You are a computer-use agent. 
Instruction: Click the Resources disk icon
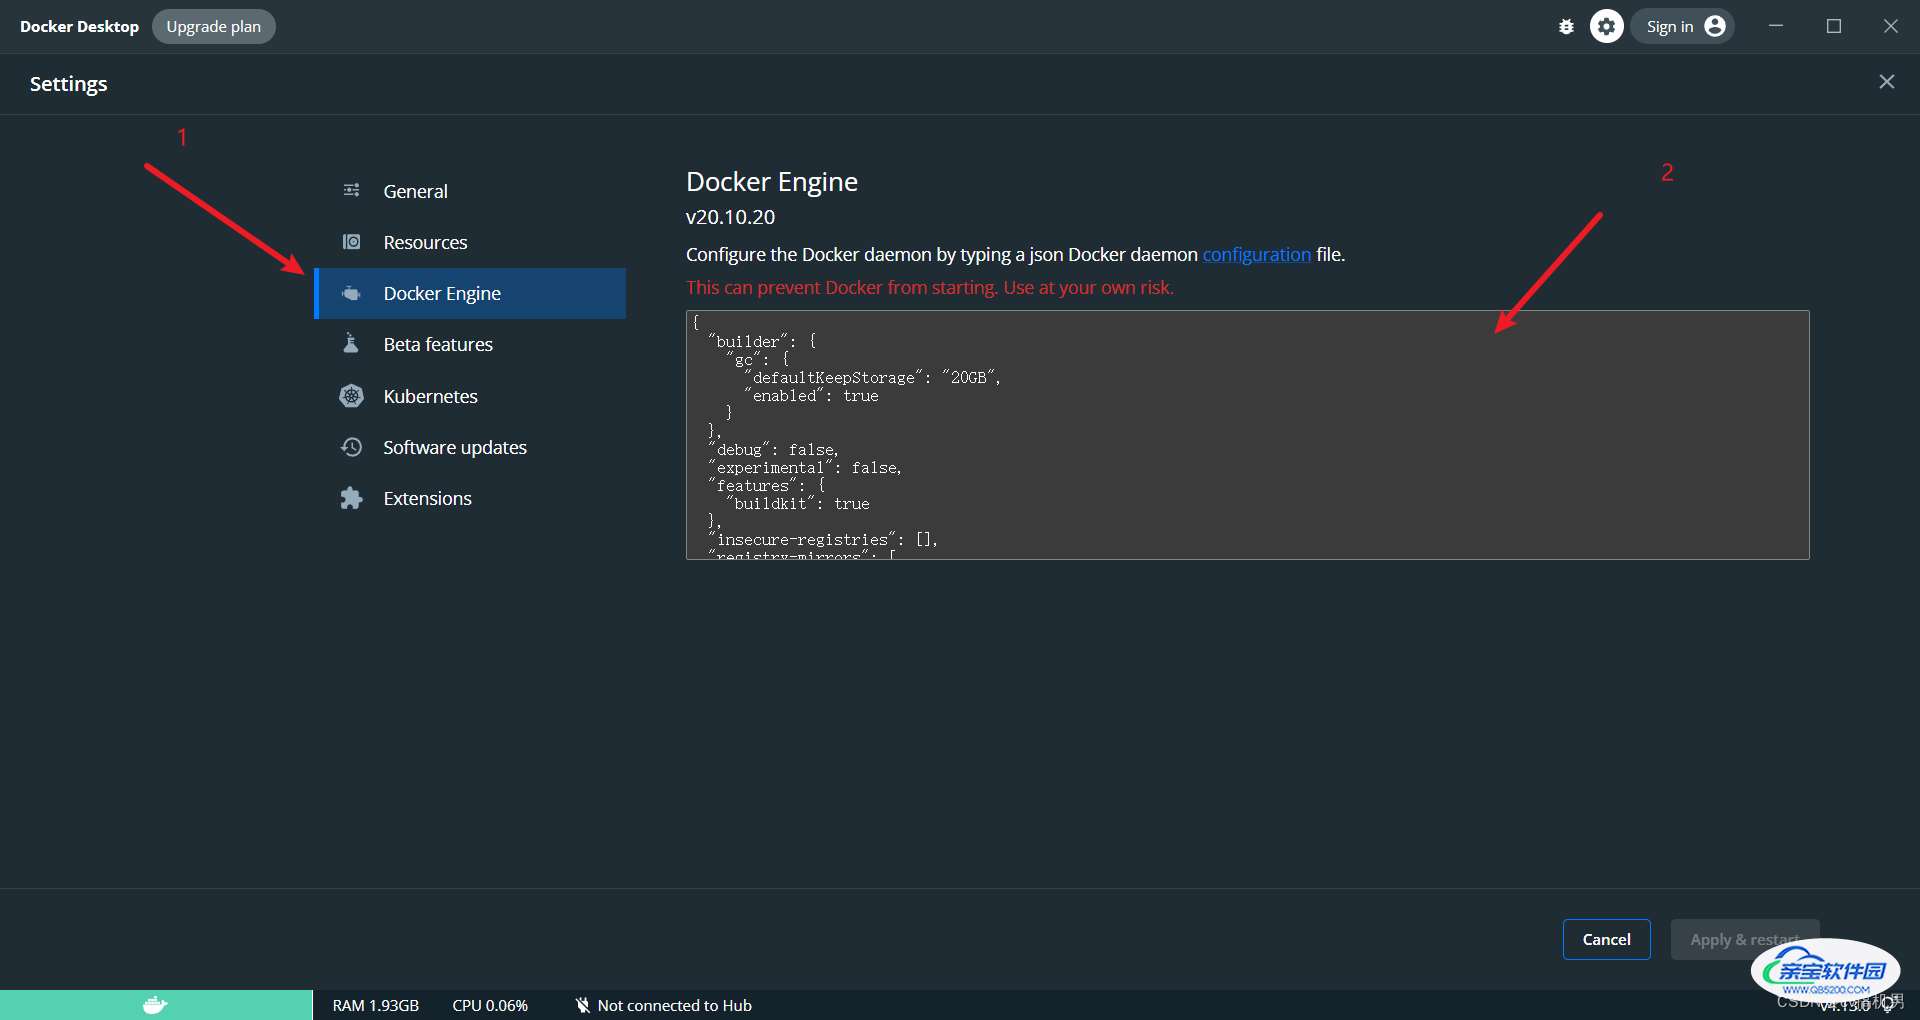pos(351,242)
